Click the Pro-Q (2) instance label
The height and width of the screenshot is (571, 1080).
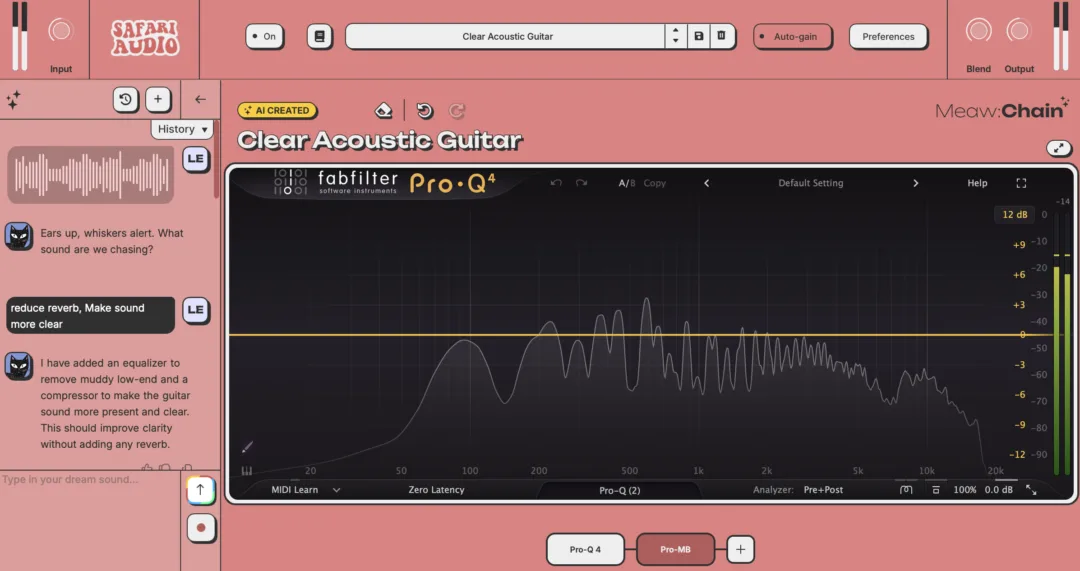coord(619,490)
